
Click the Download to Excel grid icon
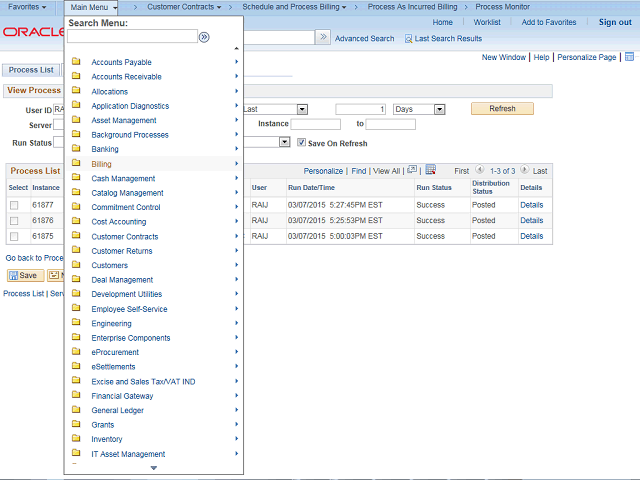tap(430, 170)
